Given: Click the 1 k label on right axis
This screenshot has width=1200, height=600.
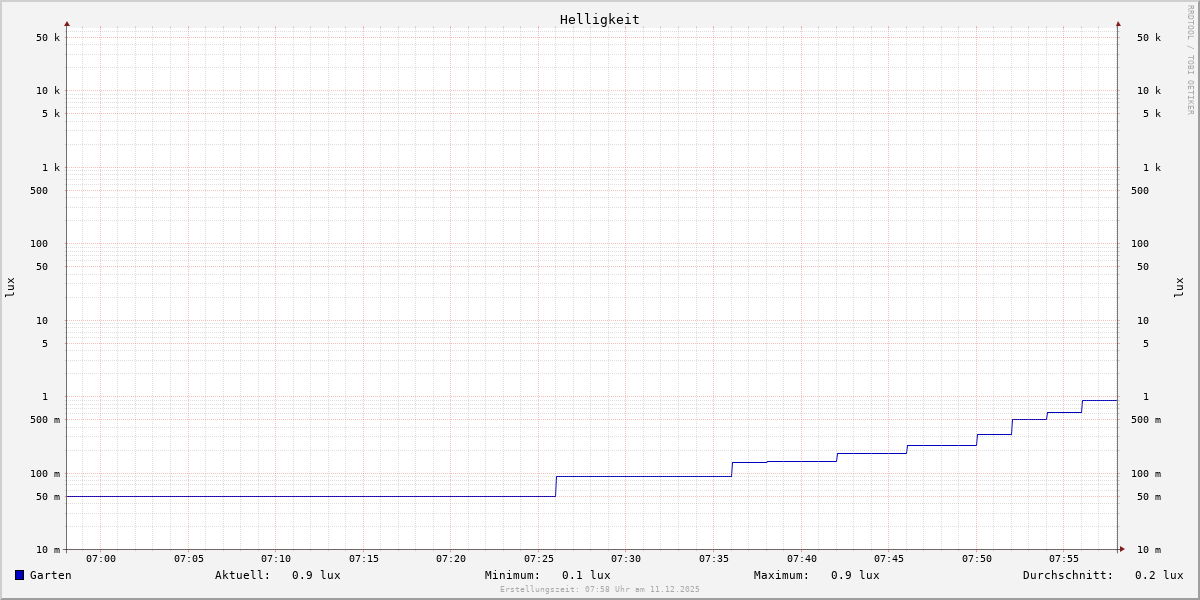Looking at the screenshot, I should (1152, 168).
